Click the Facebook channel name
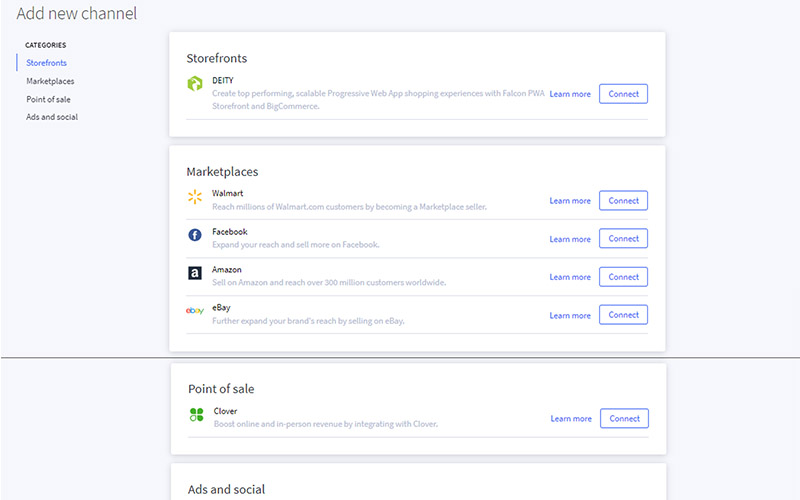 pos(230,232)
